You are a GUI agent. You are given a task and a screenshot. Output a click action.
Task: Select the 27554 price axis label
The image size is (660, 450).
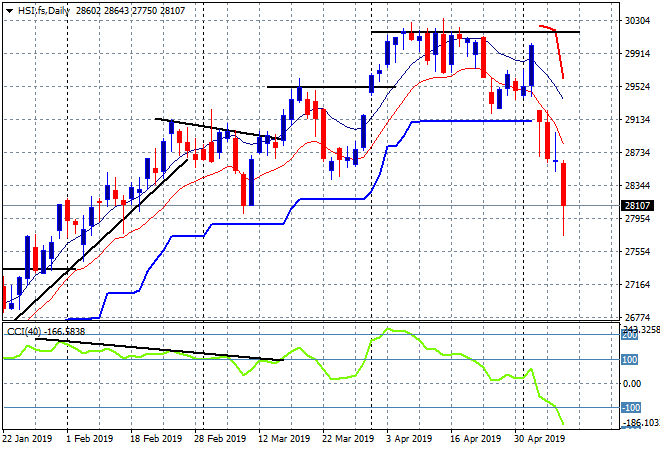tap(637, 252)
